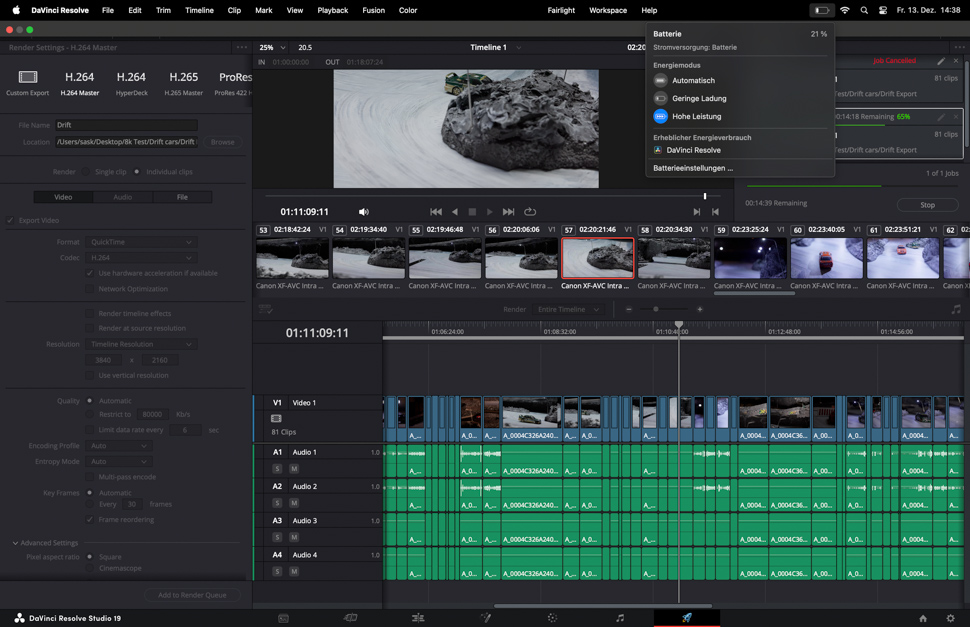Mute the Audio 2 track
The width and height of the screenshot is (970, 627).
coord(294,503)
